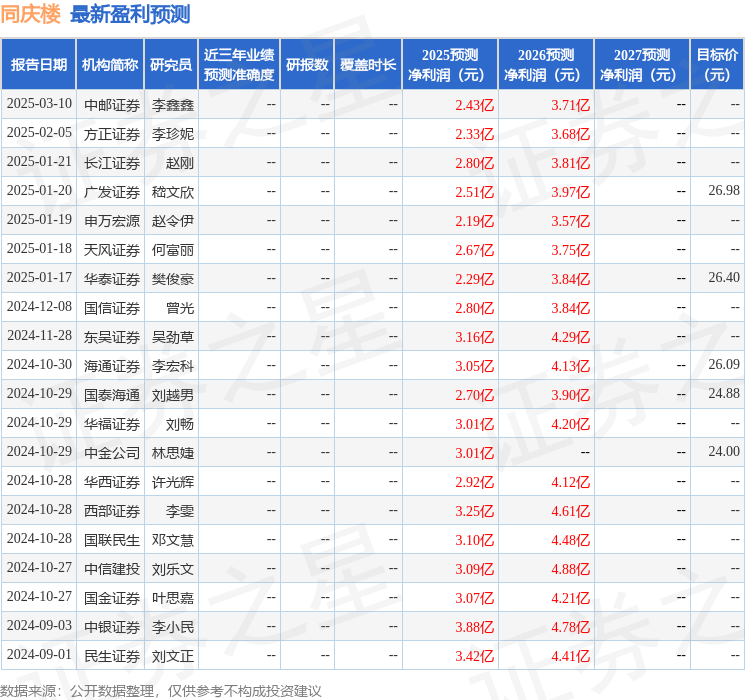Click analyst 叶思嘉

(x=173, y=598)
